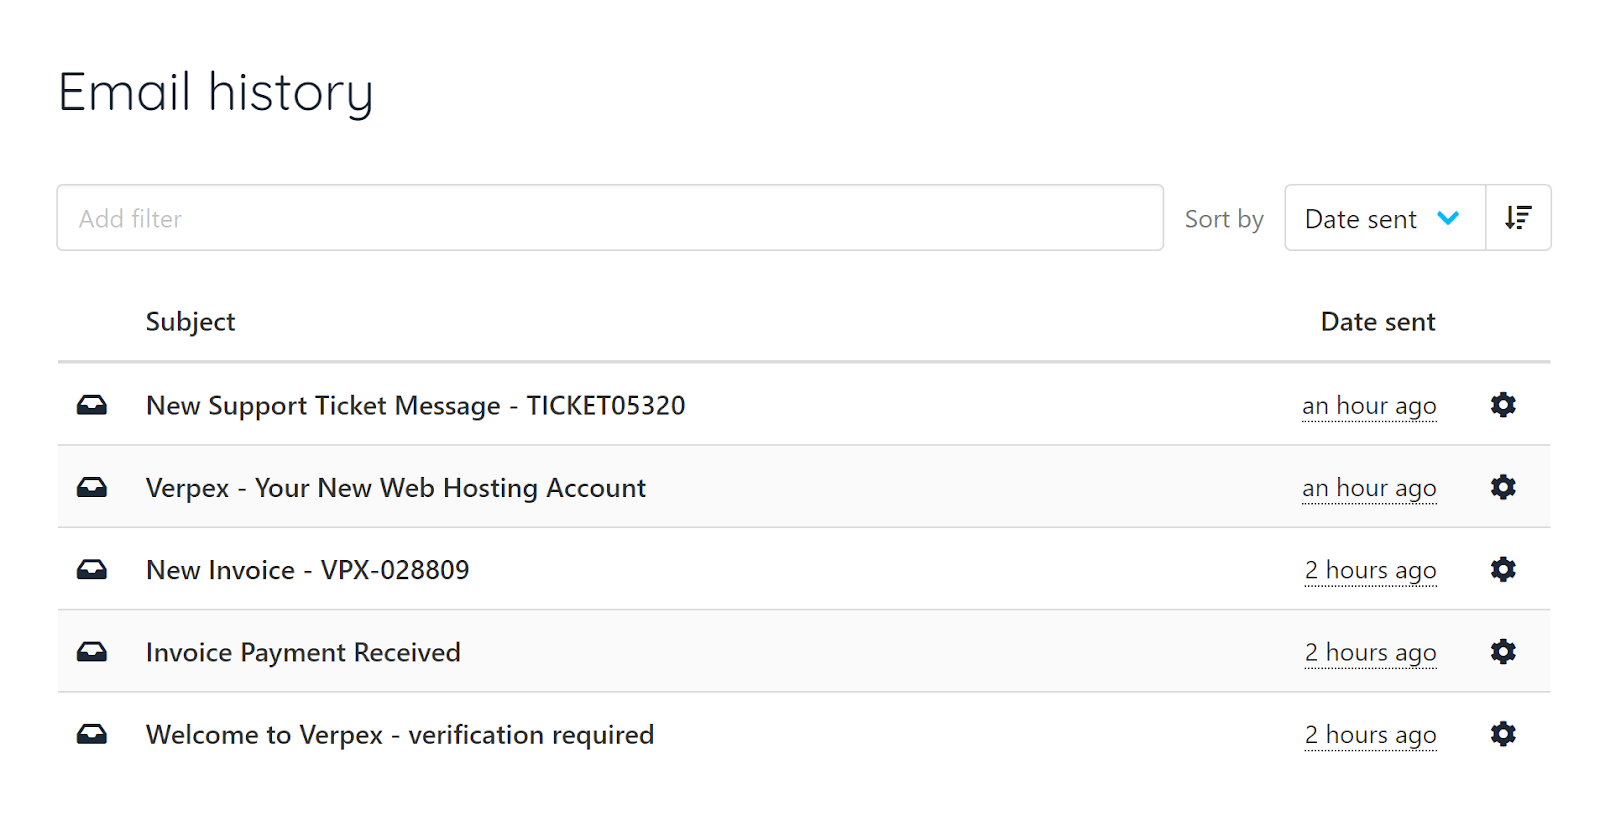1600x827 pixels.
Task: Click 'an hour ago' on Web Hosting row
Action: coord(1369,488)
